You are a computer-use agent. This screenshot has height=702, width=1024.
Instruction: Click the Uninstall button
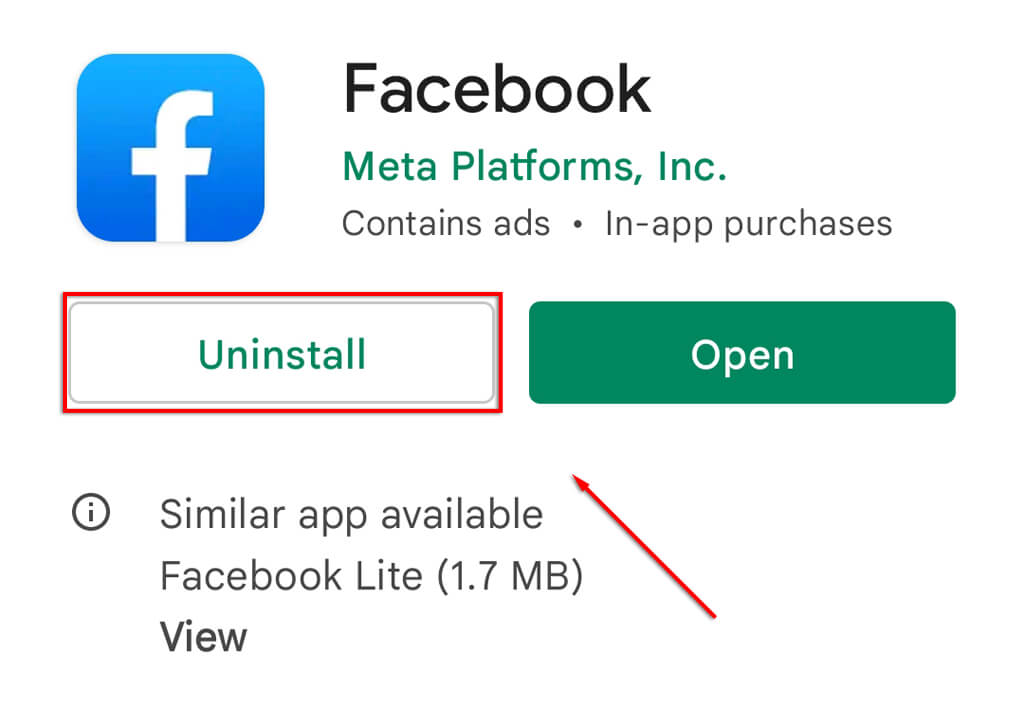[x=281, y=353]
